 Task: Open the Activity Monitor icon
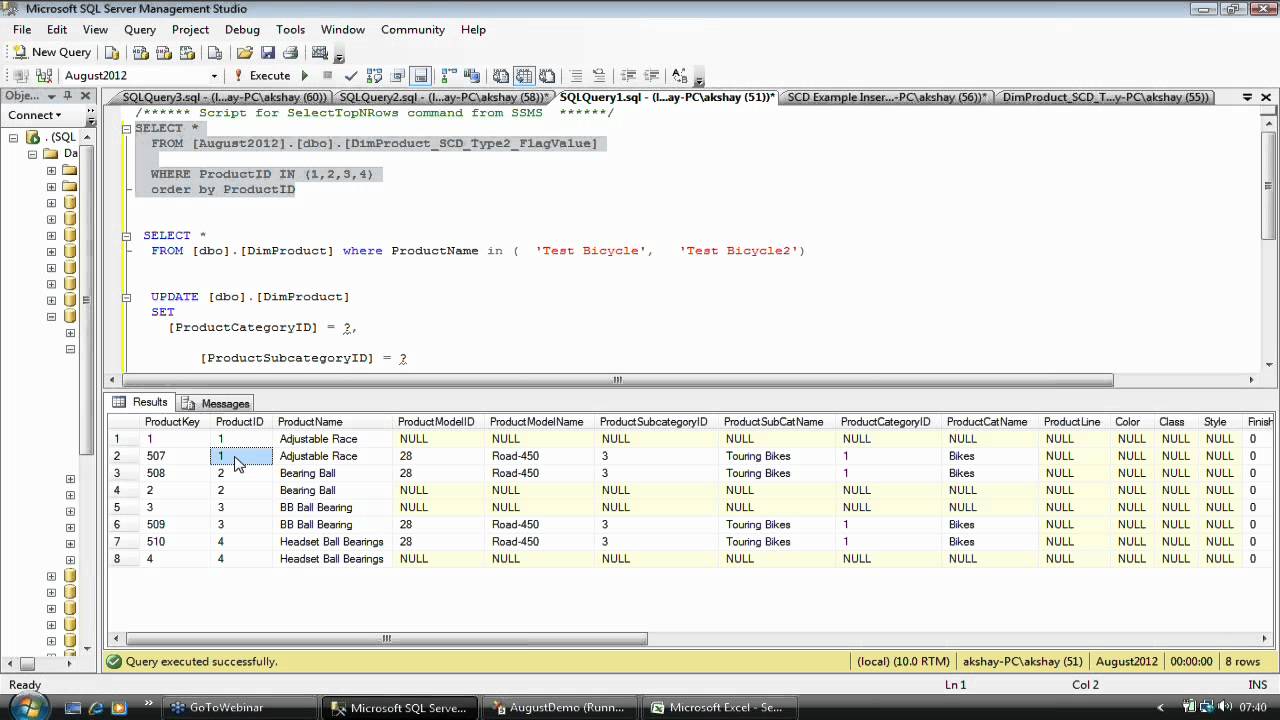point(320,52)
